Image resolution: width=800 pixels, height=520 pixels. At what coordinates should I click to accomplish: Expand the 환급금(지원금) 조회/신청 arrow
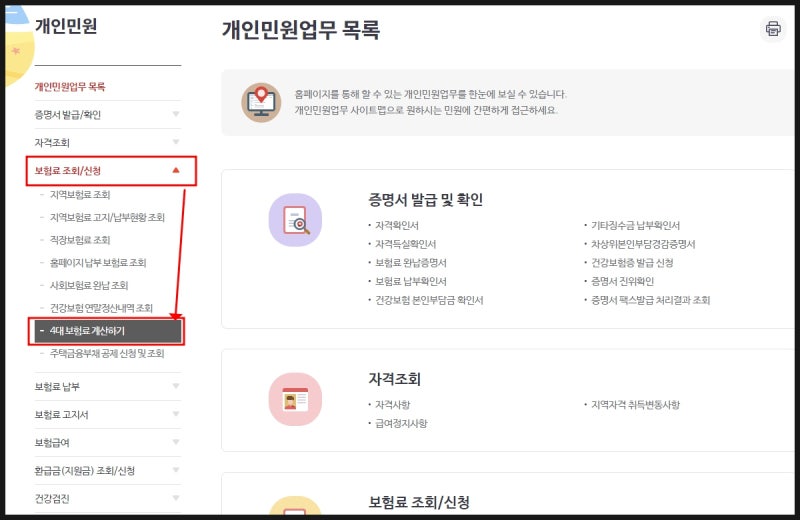[x=176, y=470]
